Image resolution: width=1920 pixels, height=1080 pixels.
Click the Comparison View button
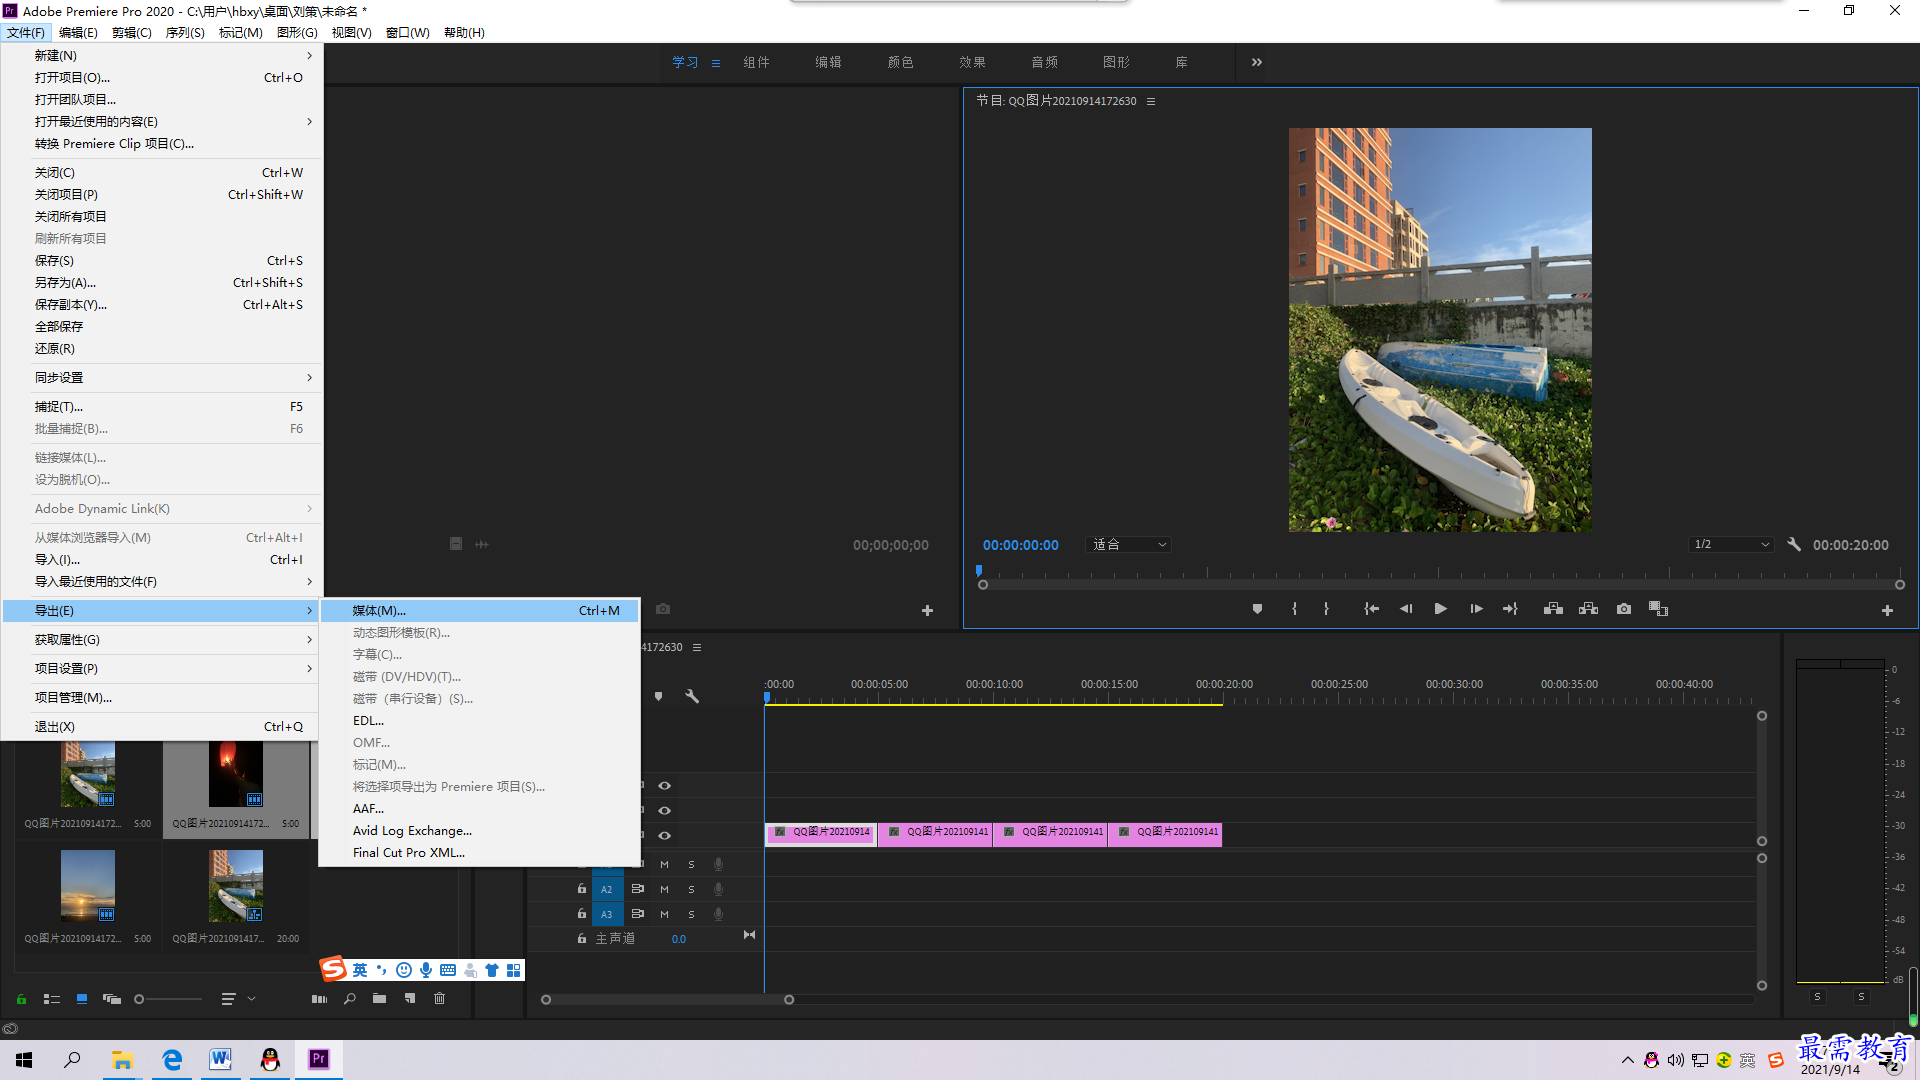[1658, 609]
